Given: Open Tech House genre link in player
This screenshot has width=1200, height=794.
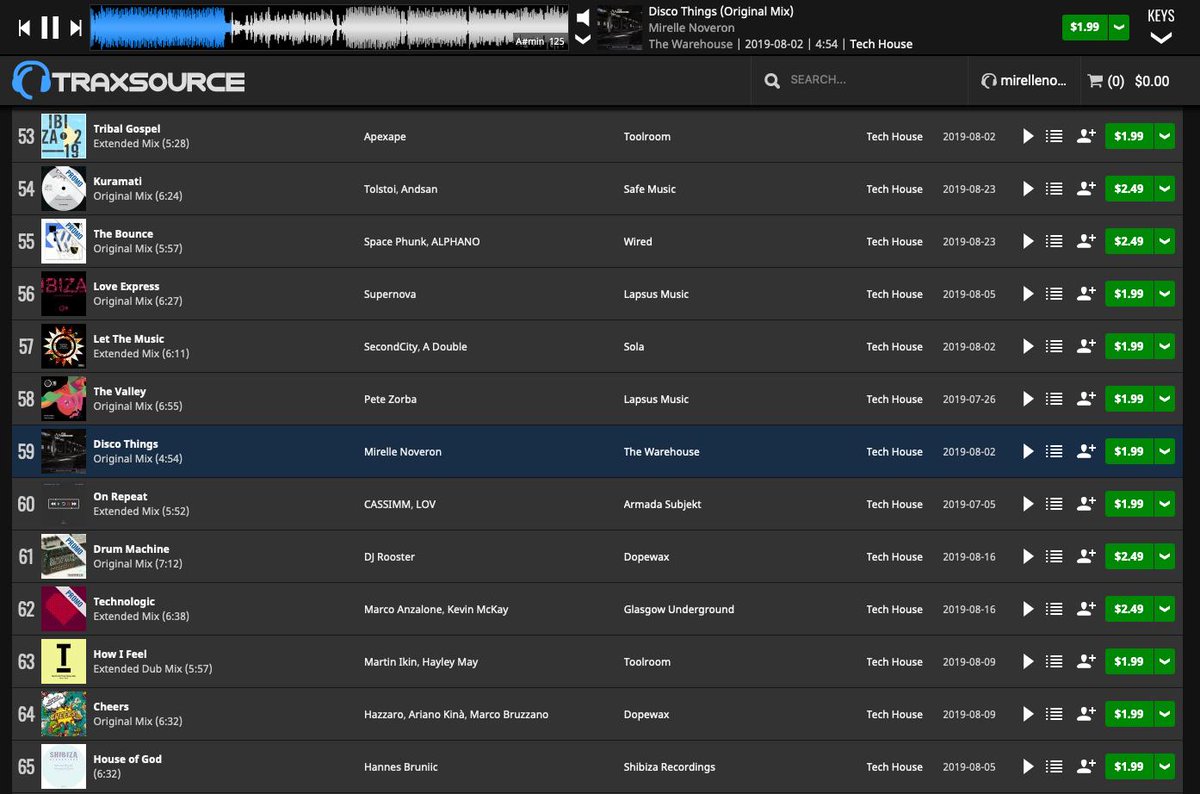Looking at the screenshot, I should pyautogui.click(x=881, y=44).
